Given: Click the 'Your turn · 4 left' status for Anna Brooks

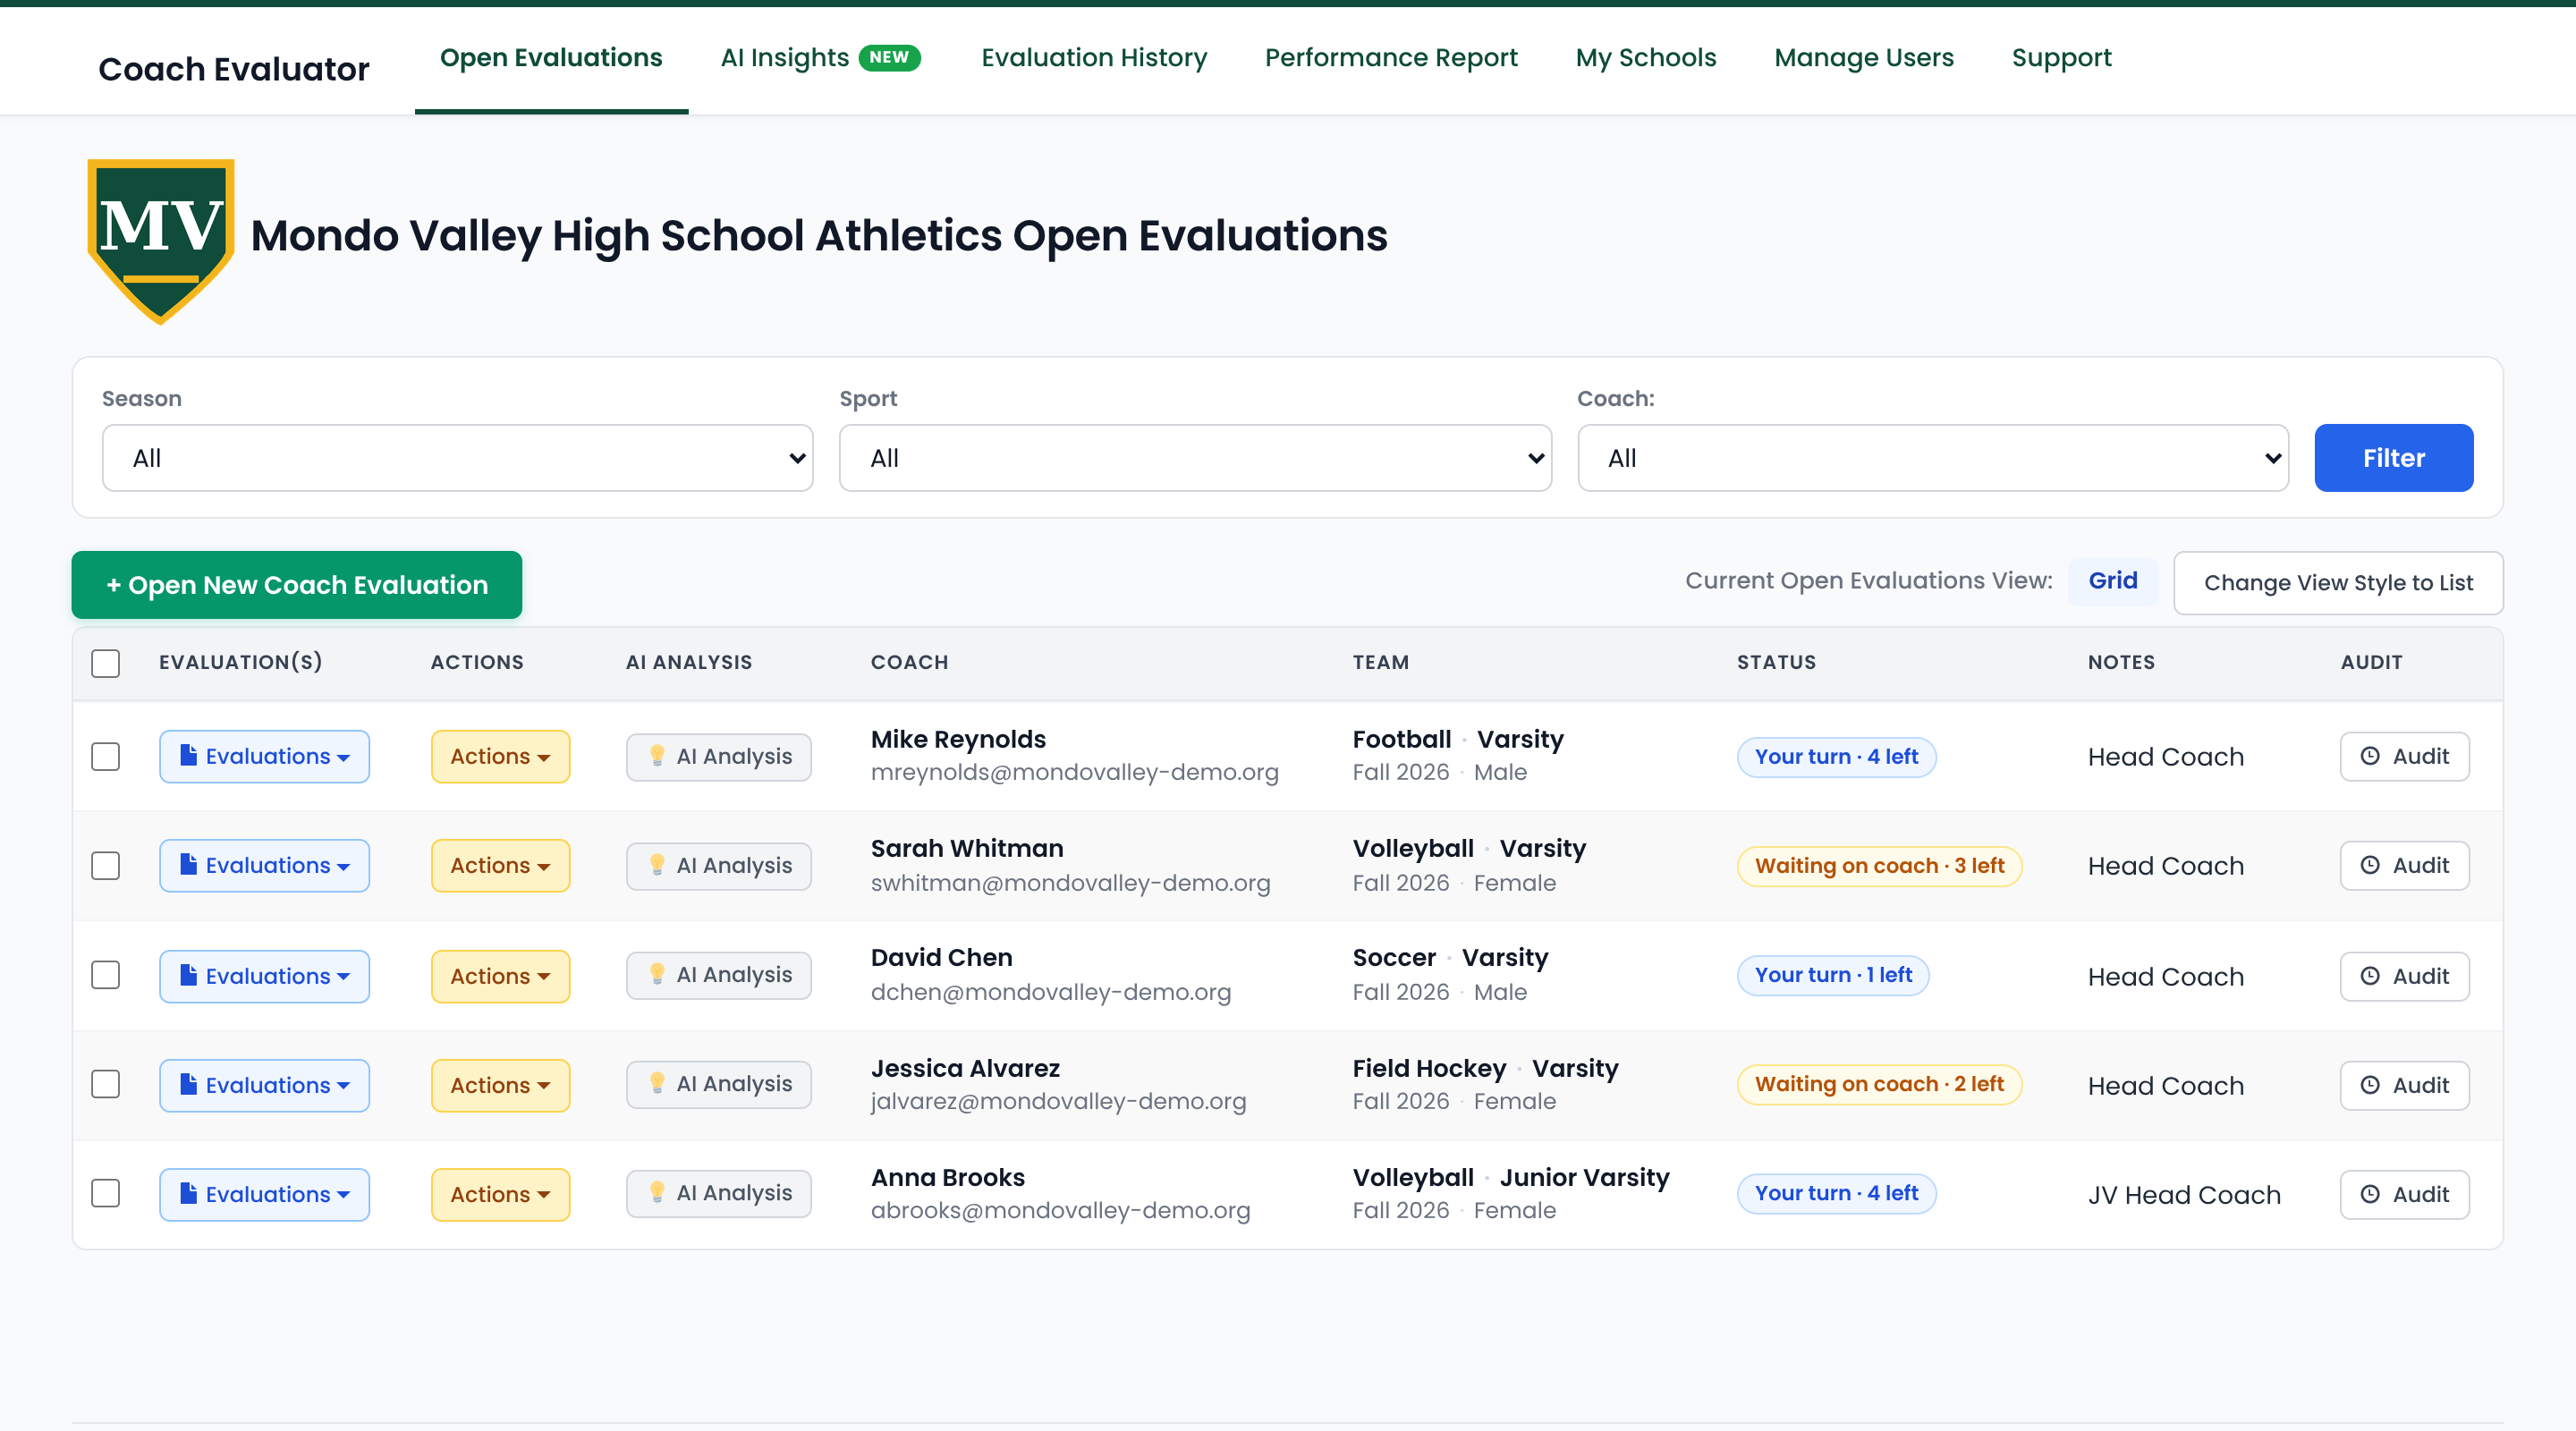Looking at the screenshot, I should point(1836,1193).
